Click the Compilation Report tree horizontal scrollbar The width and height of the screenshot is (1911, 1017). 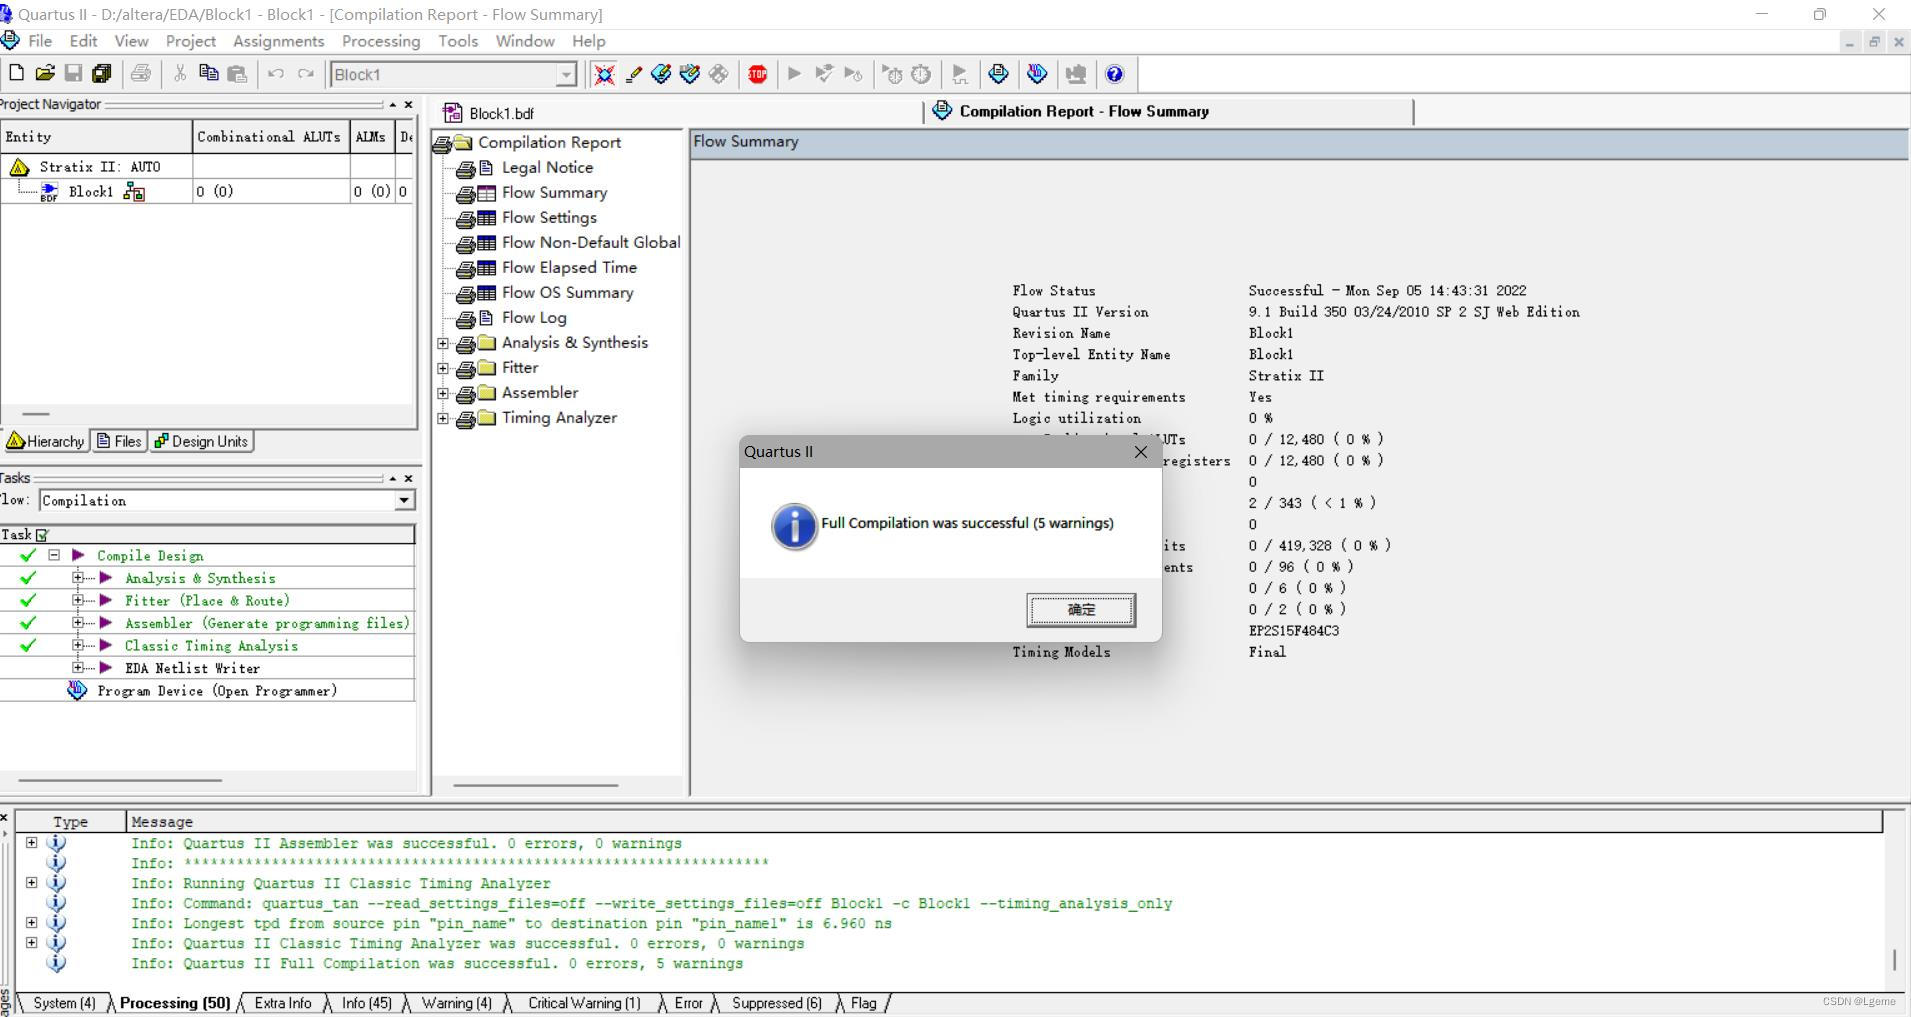pyautogui.click(x=536, y=785)
